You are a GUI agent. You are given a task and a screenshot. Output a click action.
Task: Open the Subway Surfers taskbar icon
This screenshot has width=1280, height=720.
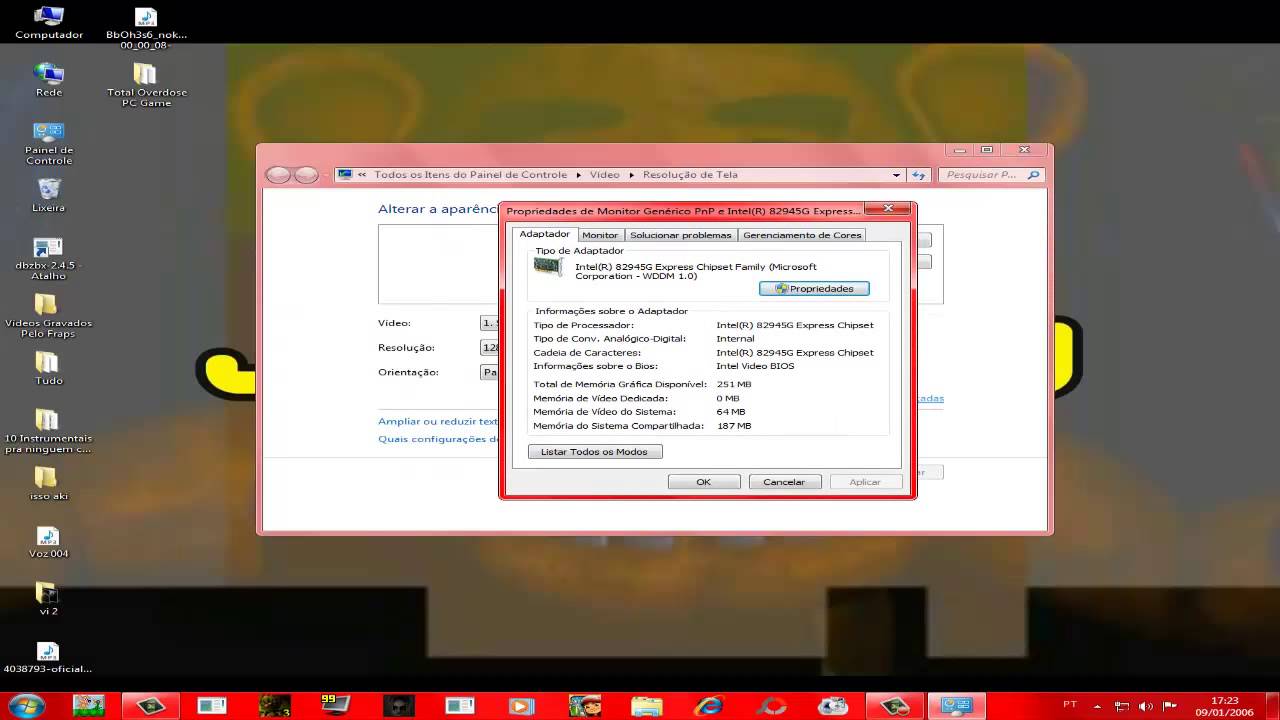point(584,705)
